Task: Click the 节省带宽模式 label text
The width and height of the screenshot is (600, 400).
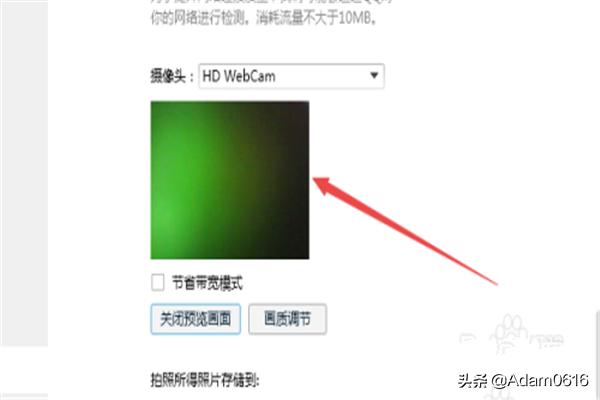Action: pos(207,283)
